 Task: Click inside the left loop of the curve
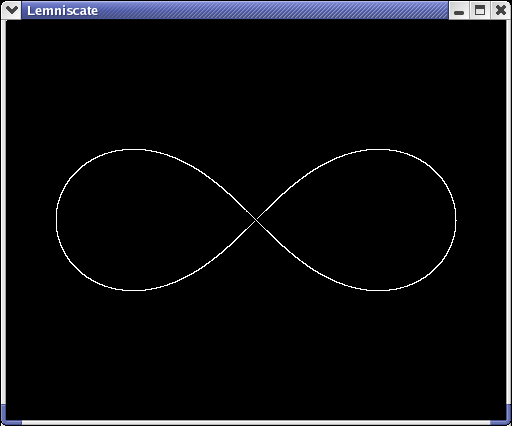point(140,220)
